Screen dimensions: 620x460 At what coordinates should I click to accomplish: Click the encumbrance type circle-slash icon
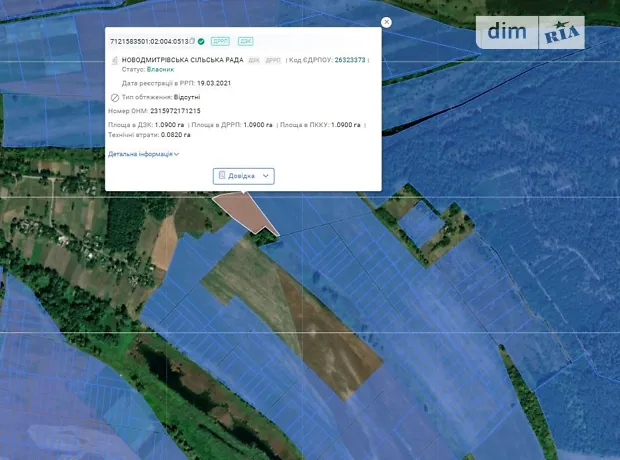tap(115, 97)
